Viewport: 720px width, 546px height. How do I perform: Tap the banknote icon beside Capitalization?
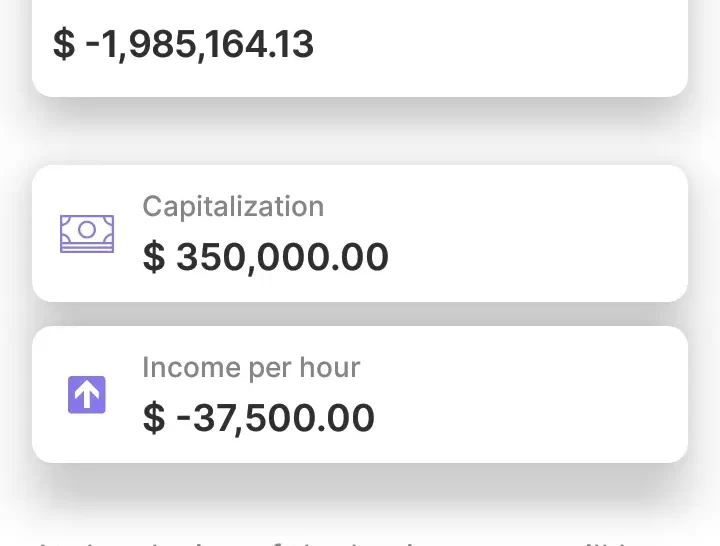point(87,233)
